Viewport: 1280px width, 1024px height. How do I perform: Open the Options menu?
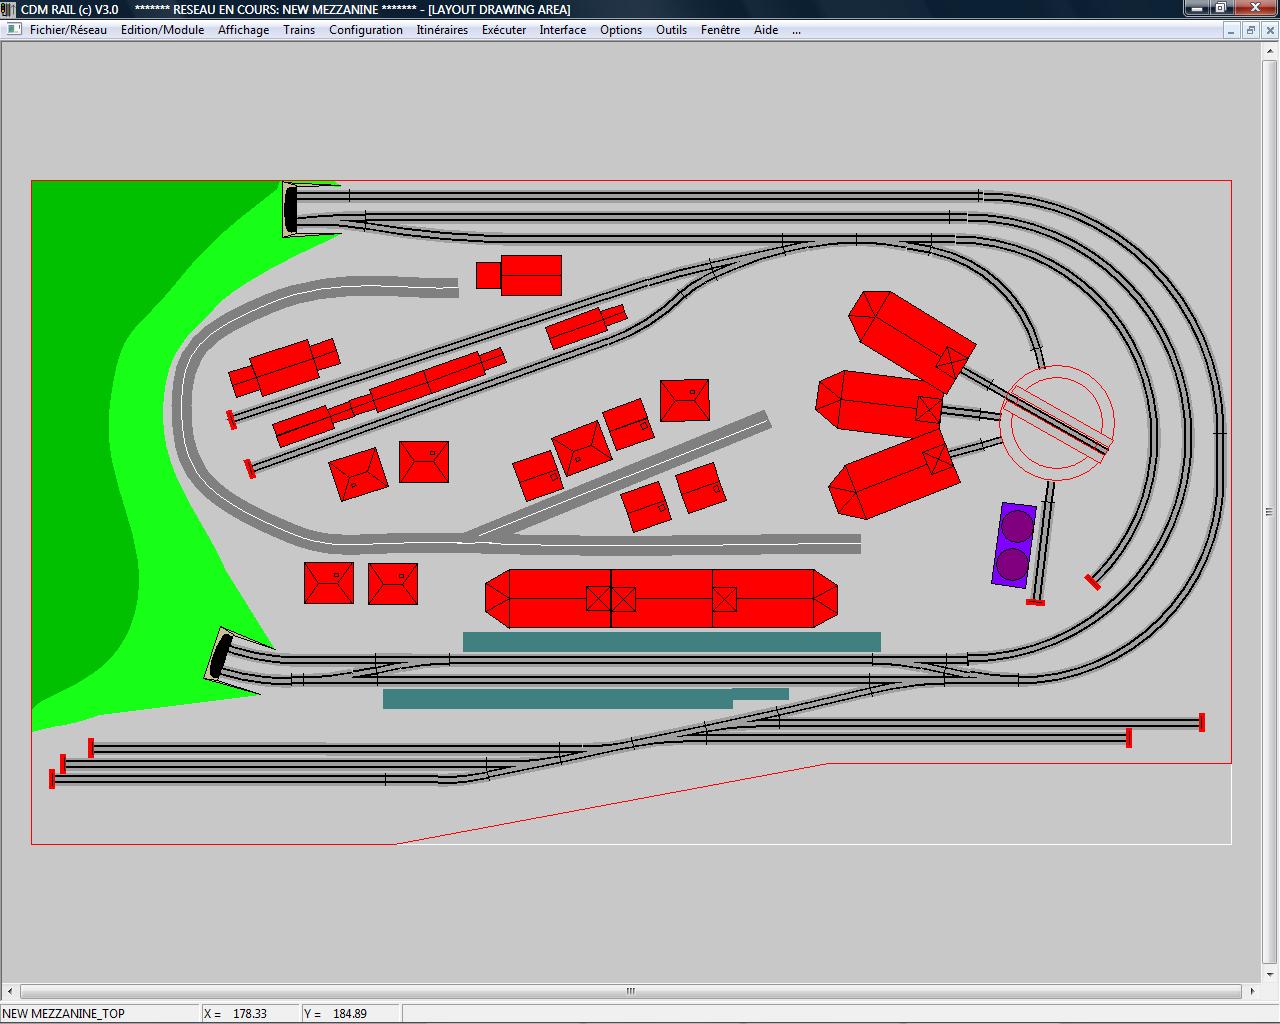coord(621,30)
